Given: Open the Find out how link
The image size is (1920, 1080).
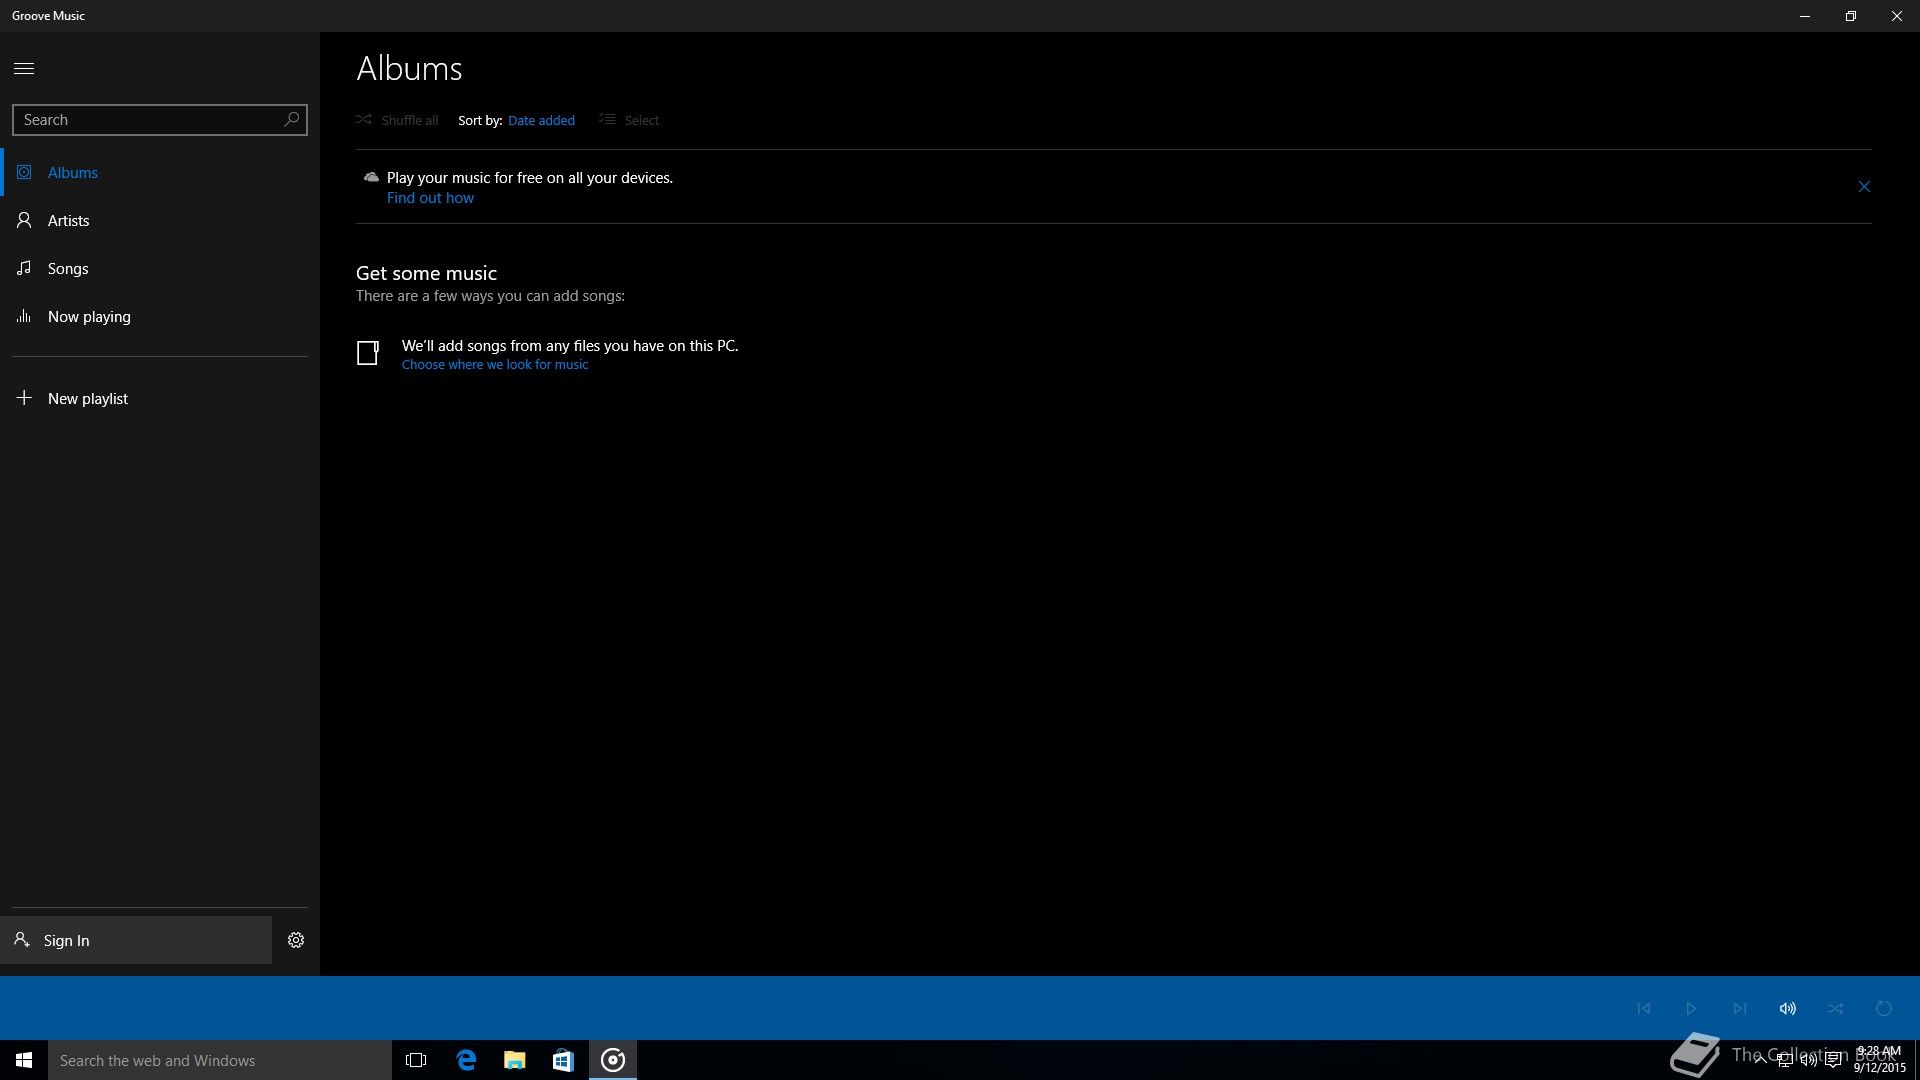Looking at the screenshot, I should [x=430, y=198].
